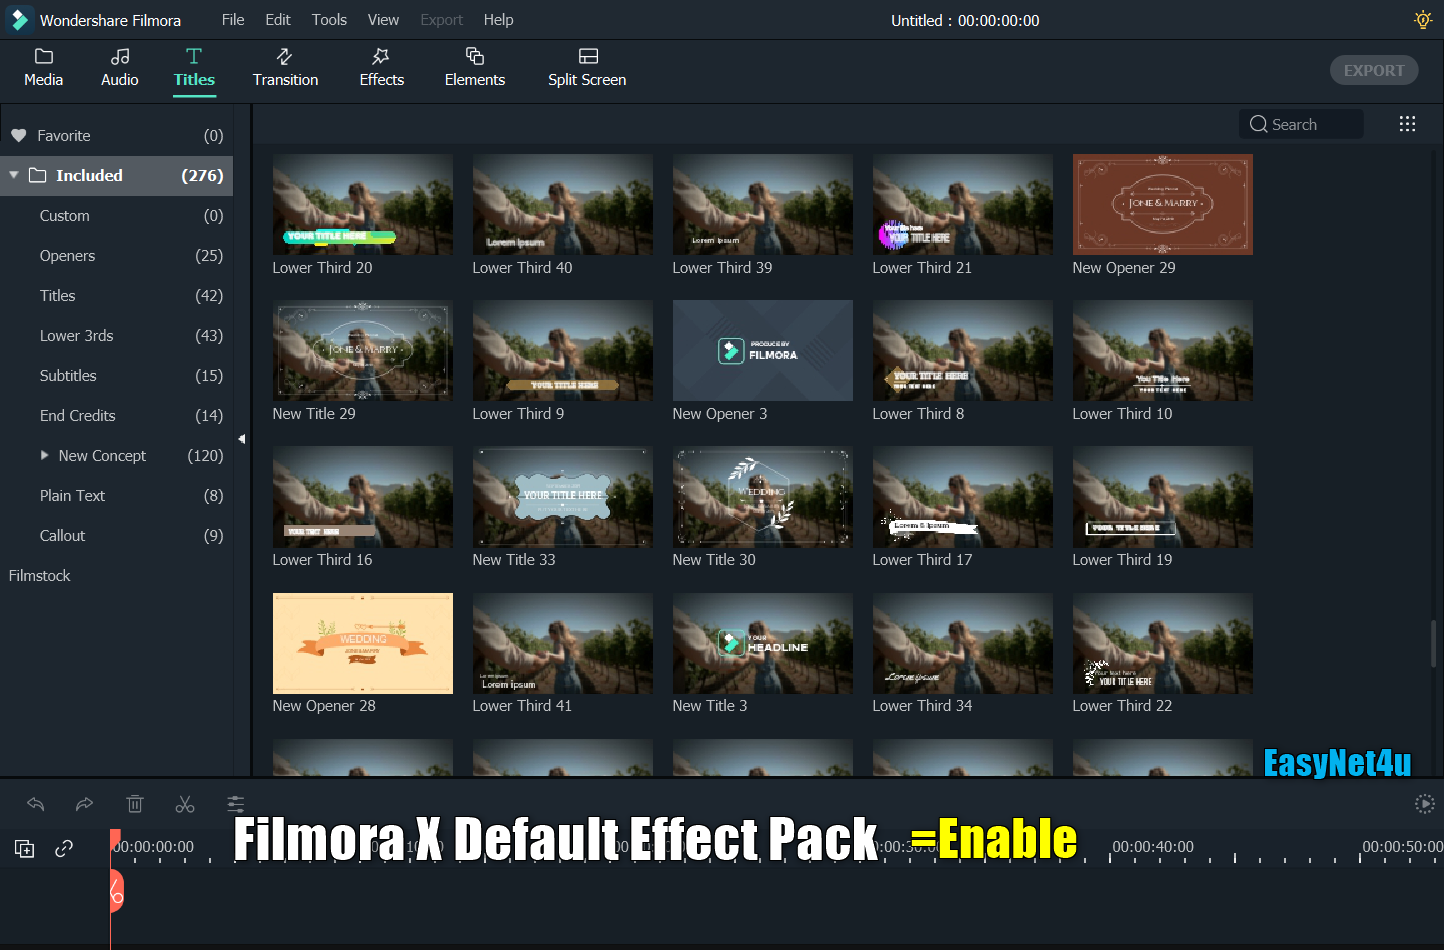Undo the last action

35,803
